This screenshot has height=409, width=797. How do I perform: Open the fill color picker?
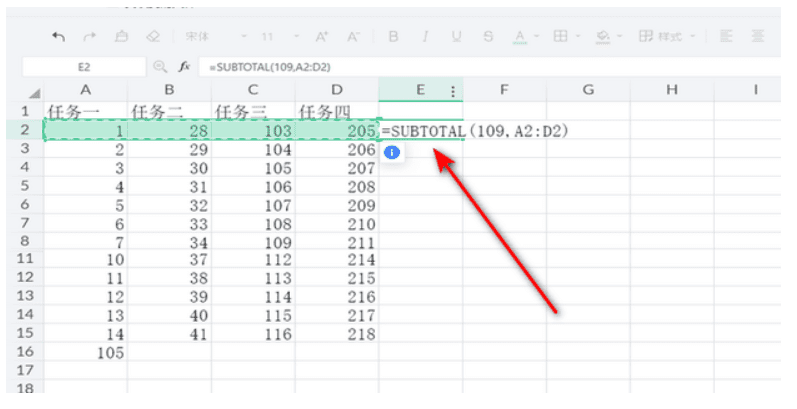click(608, 36)
